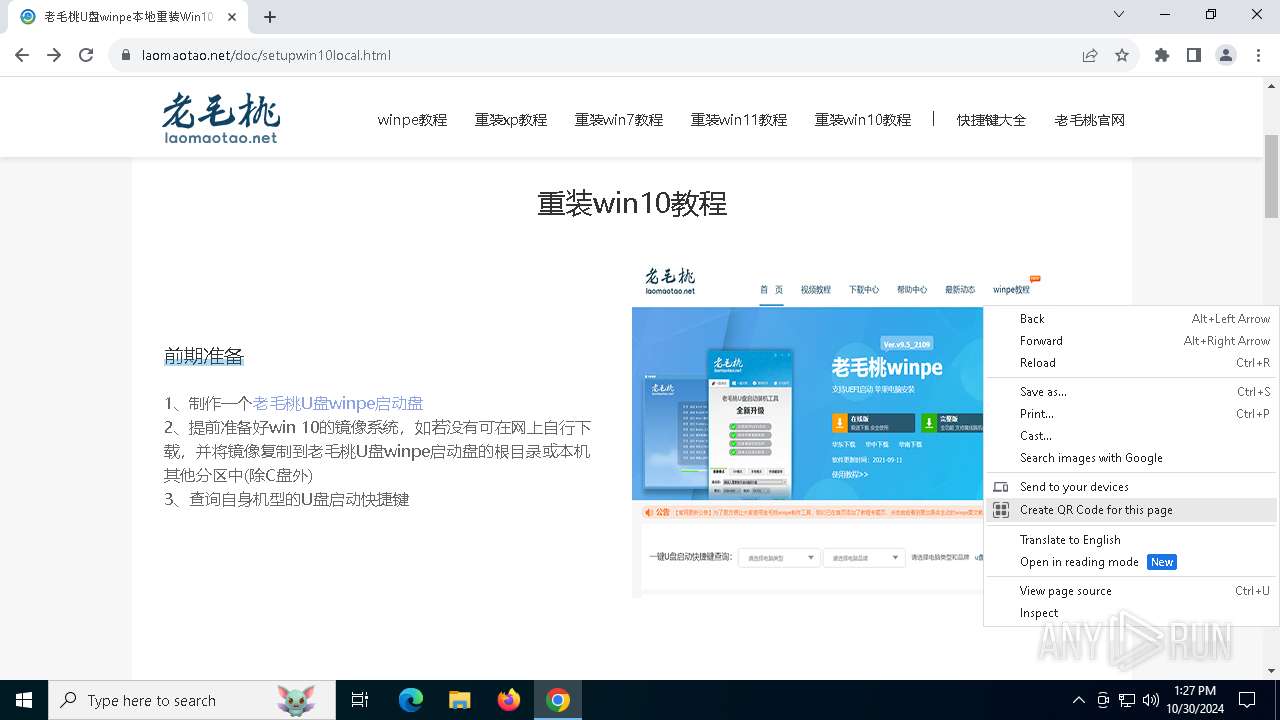The height and width of the screenshot is (720, 1280).
Task: Open winpe教程 nav link
Action: (412, 120)
